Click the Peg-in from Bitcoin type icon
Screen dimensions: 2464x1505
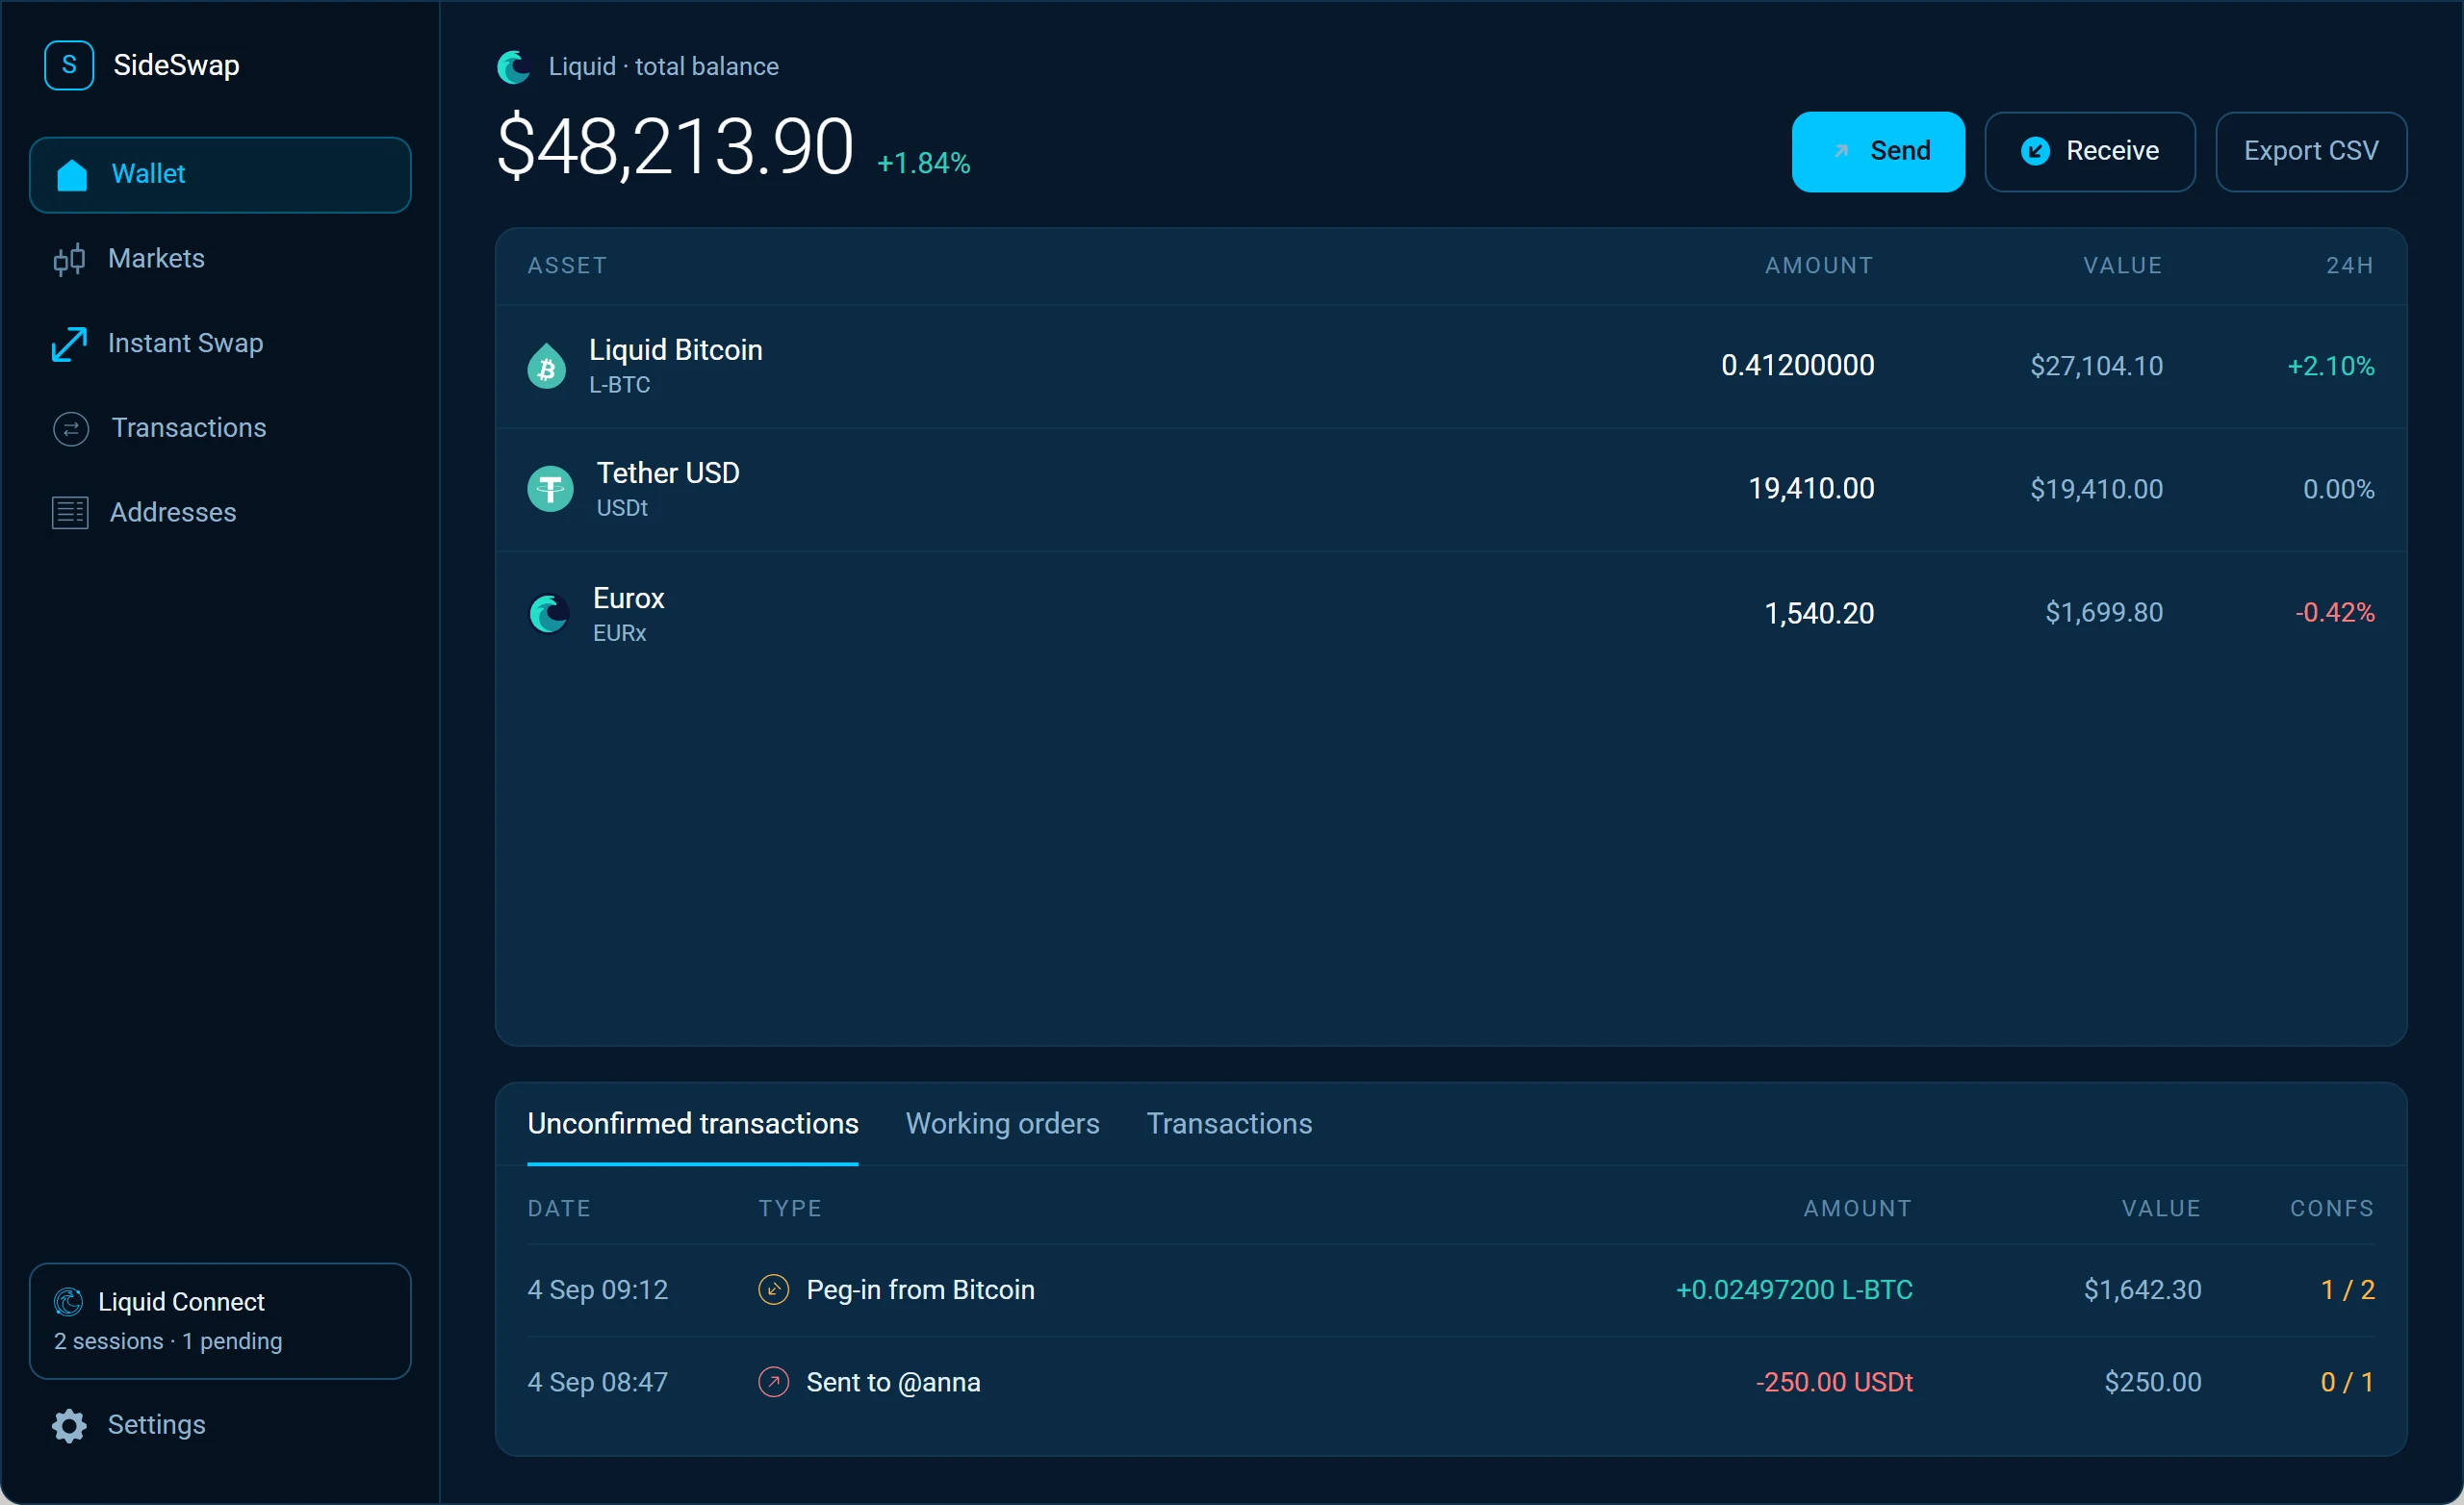tap(773, 1291)
